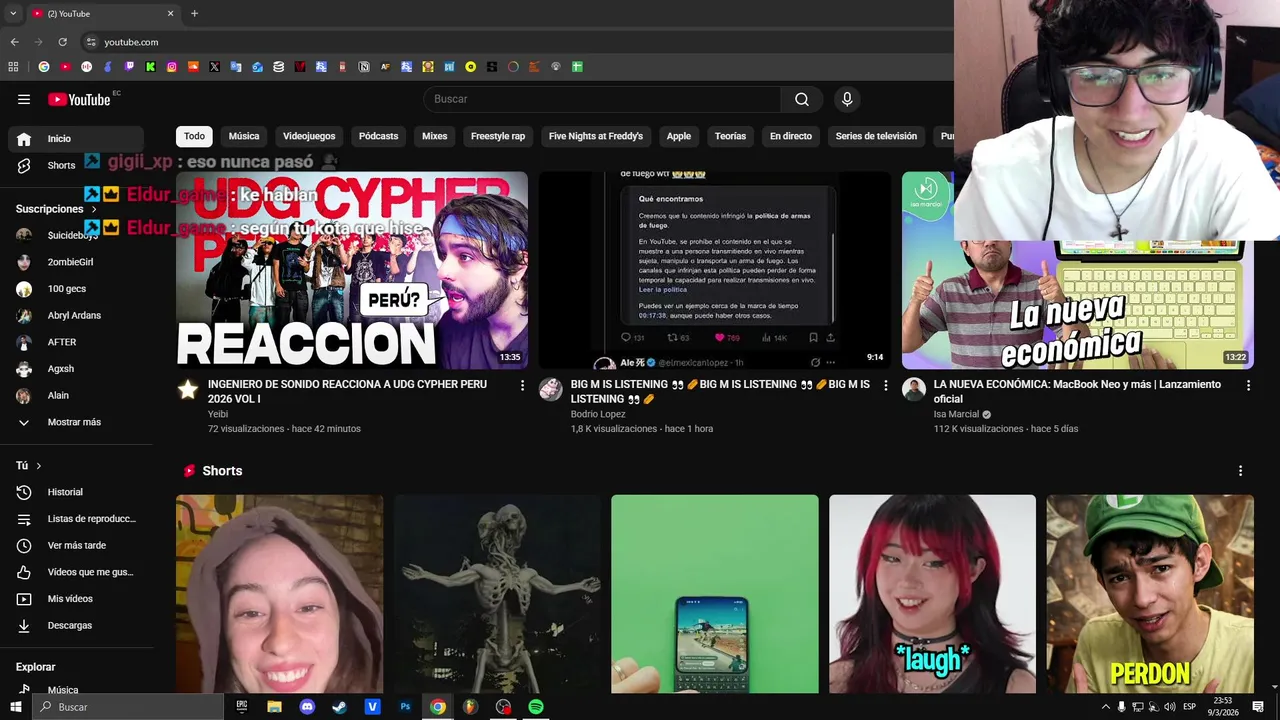Viewport: 1280px width, 720px height.
Task: Open a new browser tab
Action: click(194, 14)
